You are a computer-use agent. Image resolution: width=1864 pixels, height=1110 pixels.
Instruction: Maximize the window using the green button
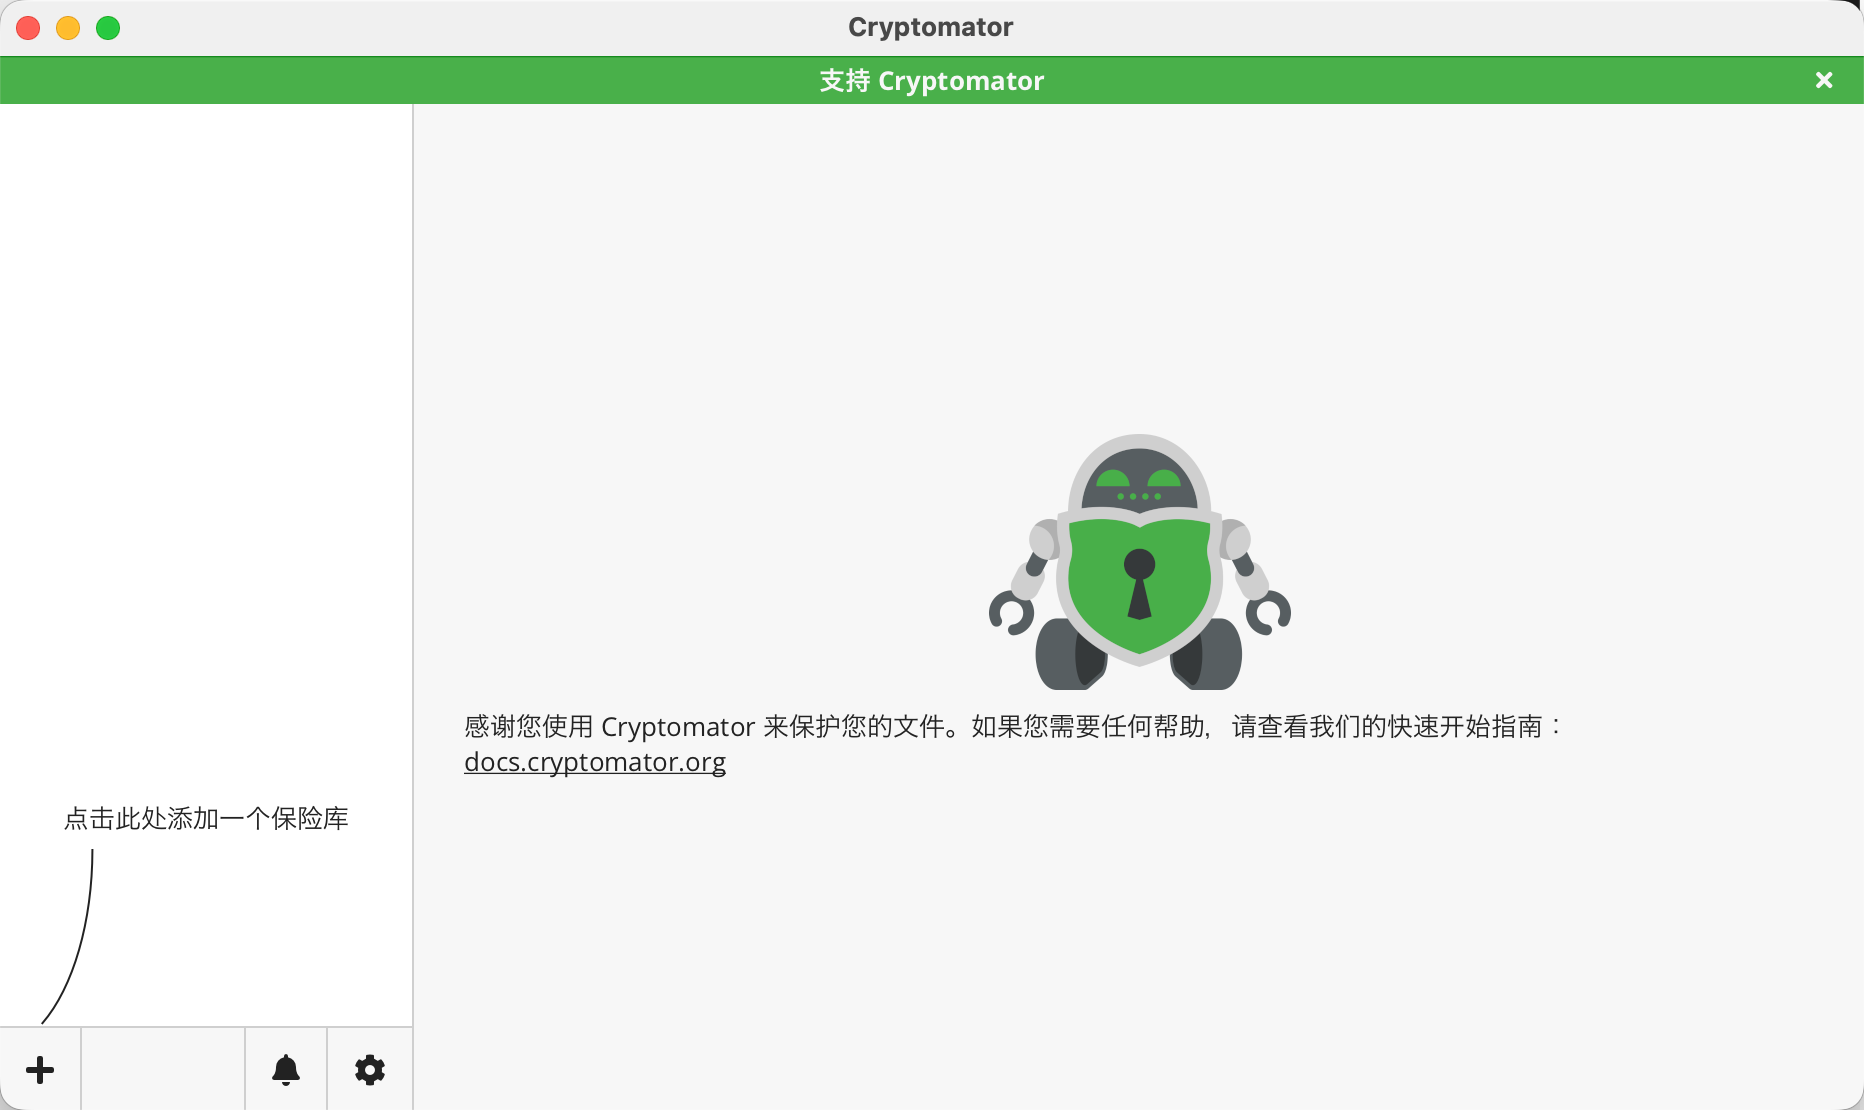[108, 28]
